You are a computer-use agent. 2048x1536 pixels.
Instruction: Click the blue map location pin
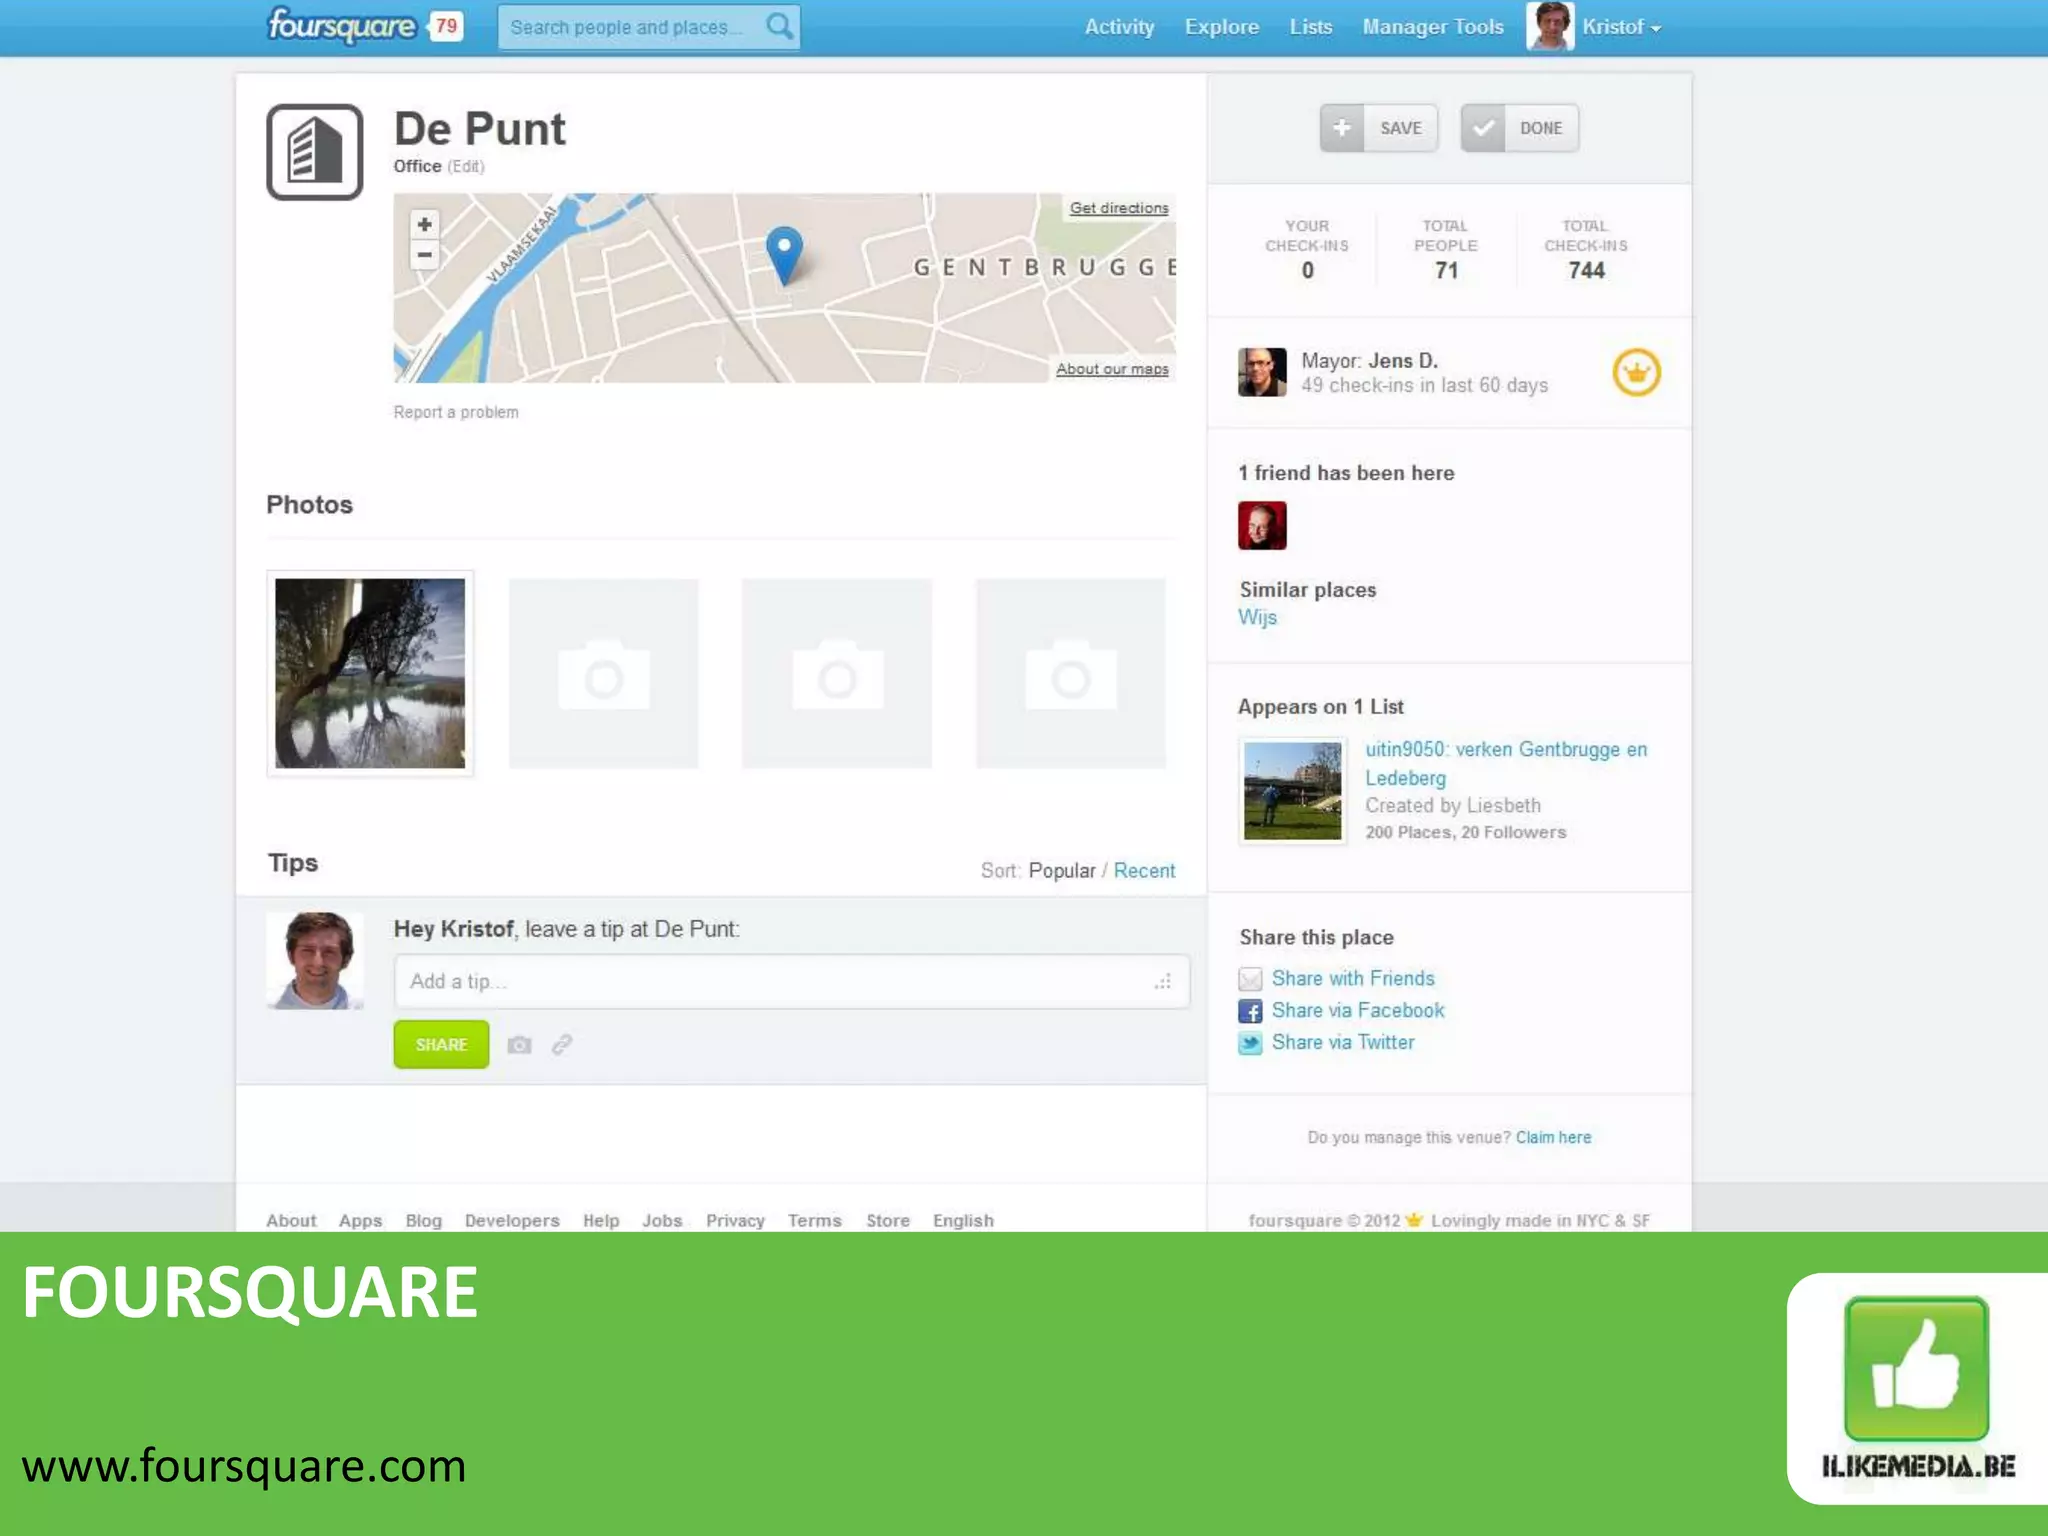click(784, 256)
